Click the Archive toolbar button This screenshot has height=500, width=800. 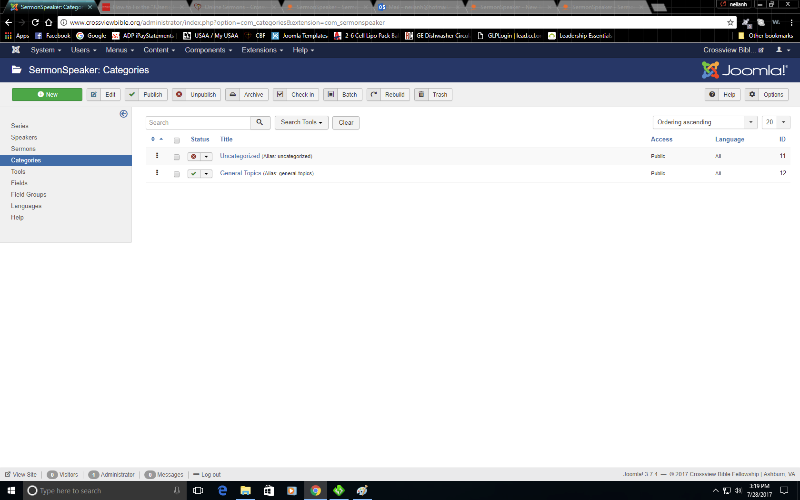(x=247, y=94)
